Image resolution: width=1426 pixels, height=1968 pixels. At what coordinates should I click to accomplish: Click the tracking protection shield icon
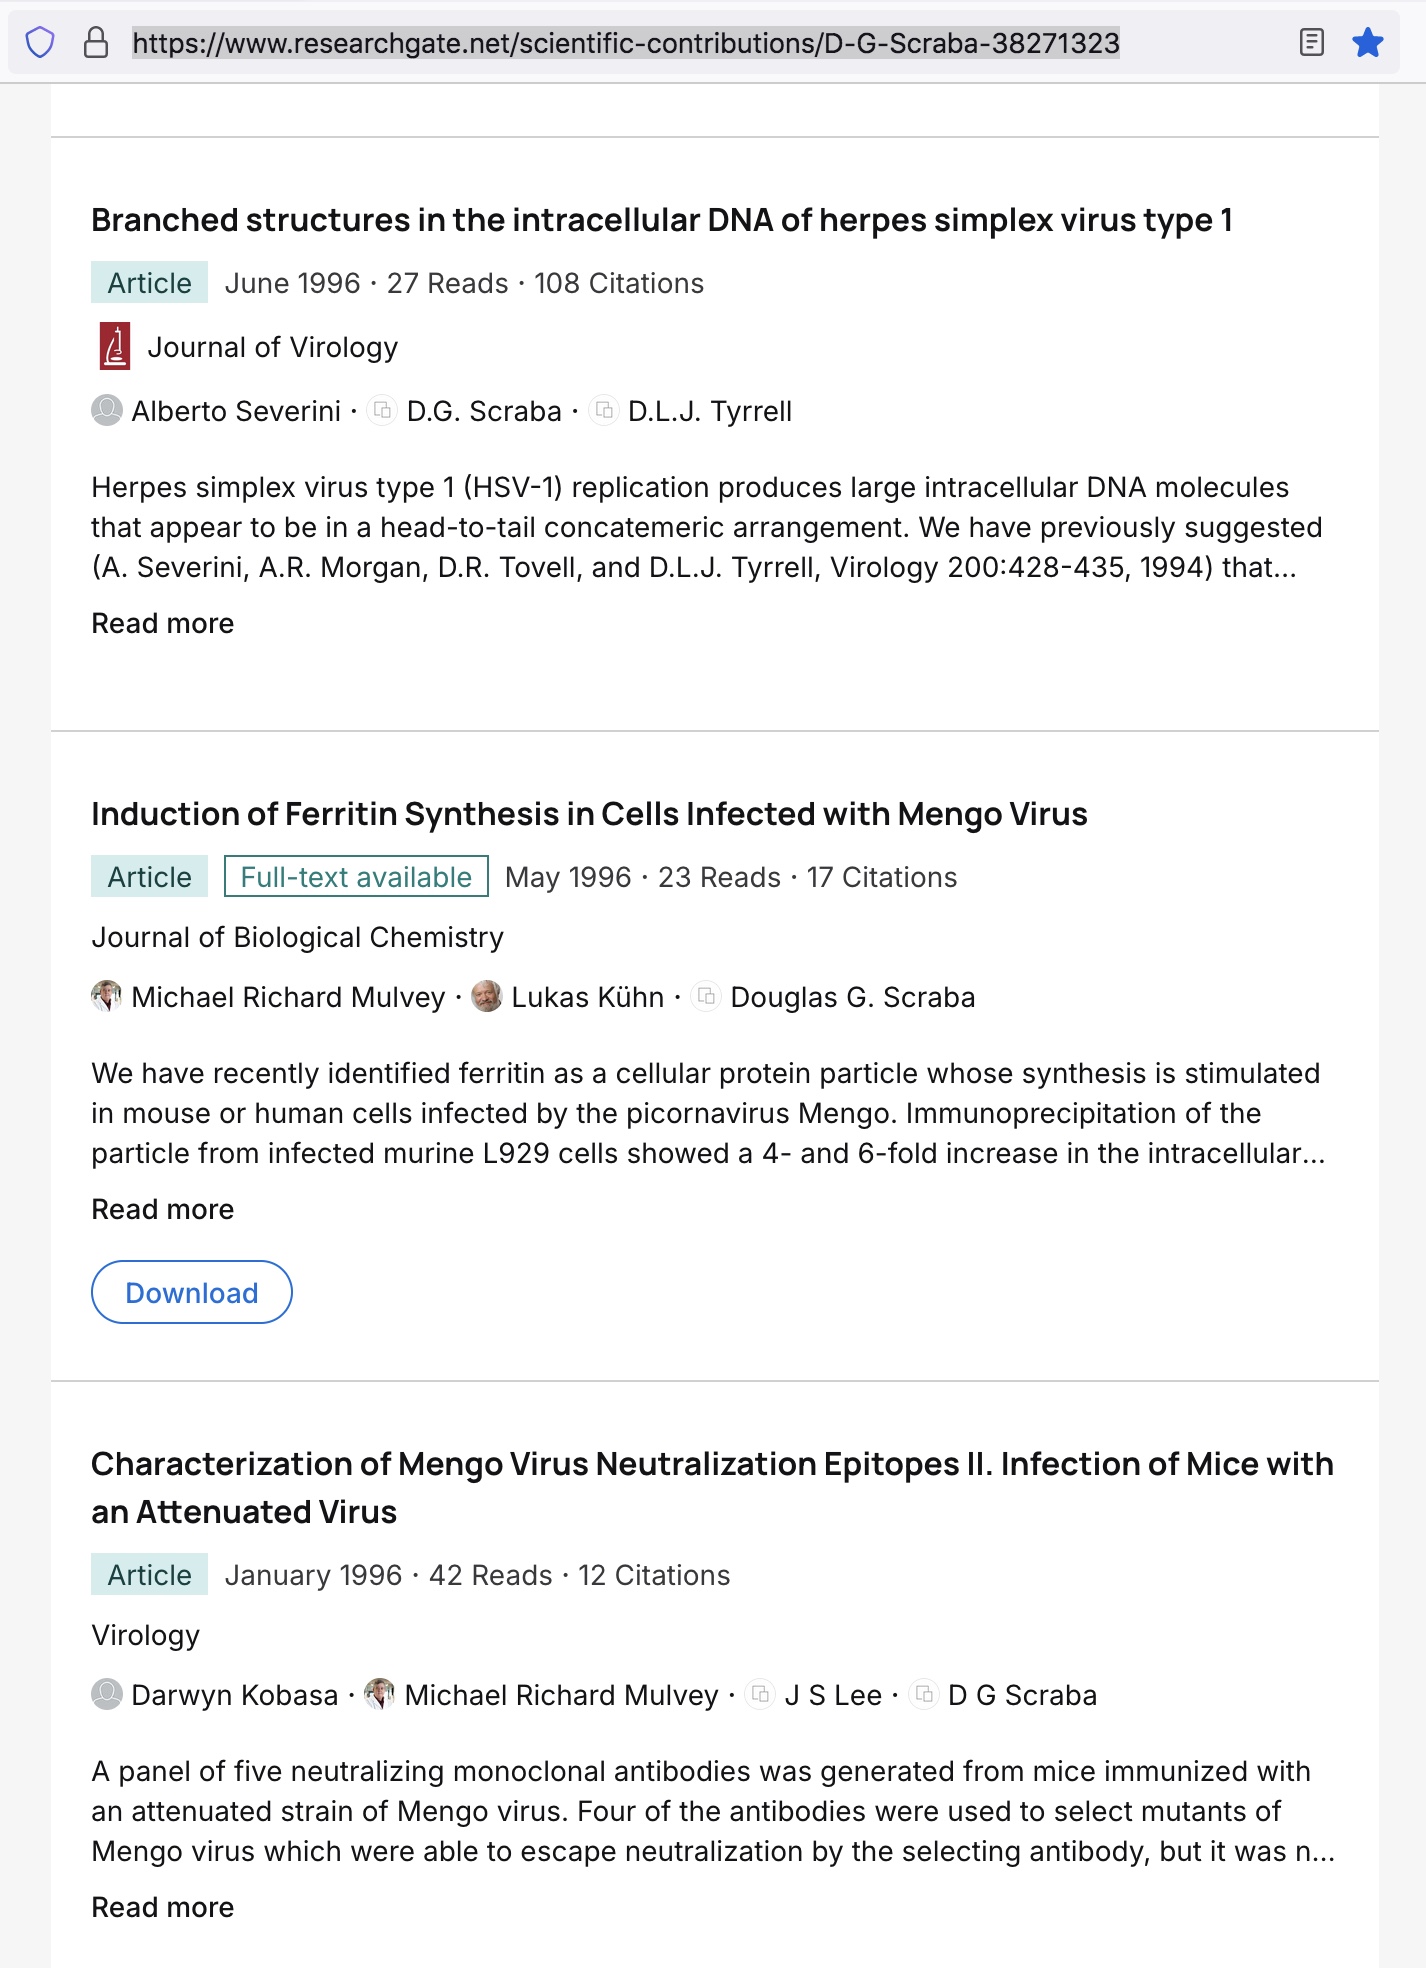[40, 43]
